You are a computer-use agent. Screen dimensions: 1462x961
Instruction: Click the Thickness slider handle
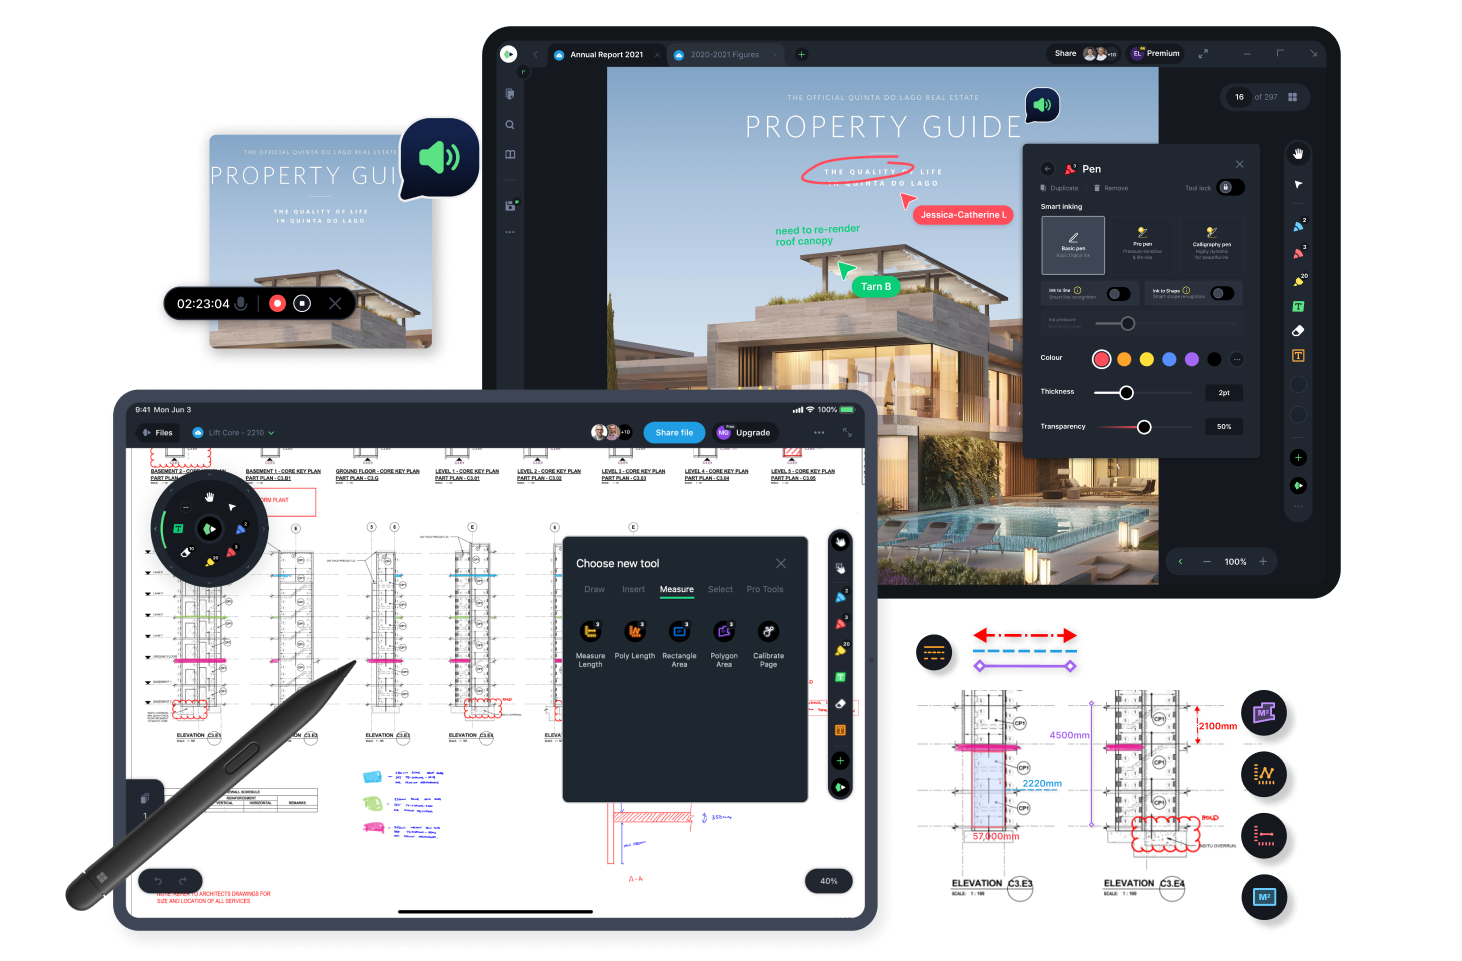coord(1126,393)
